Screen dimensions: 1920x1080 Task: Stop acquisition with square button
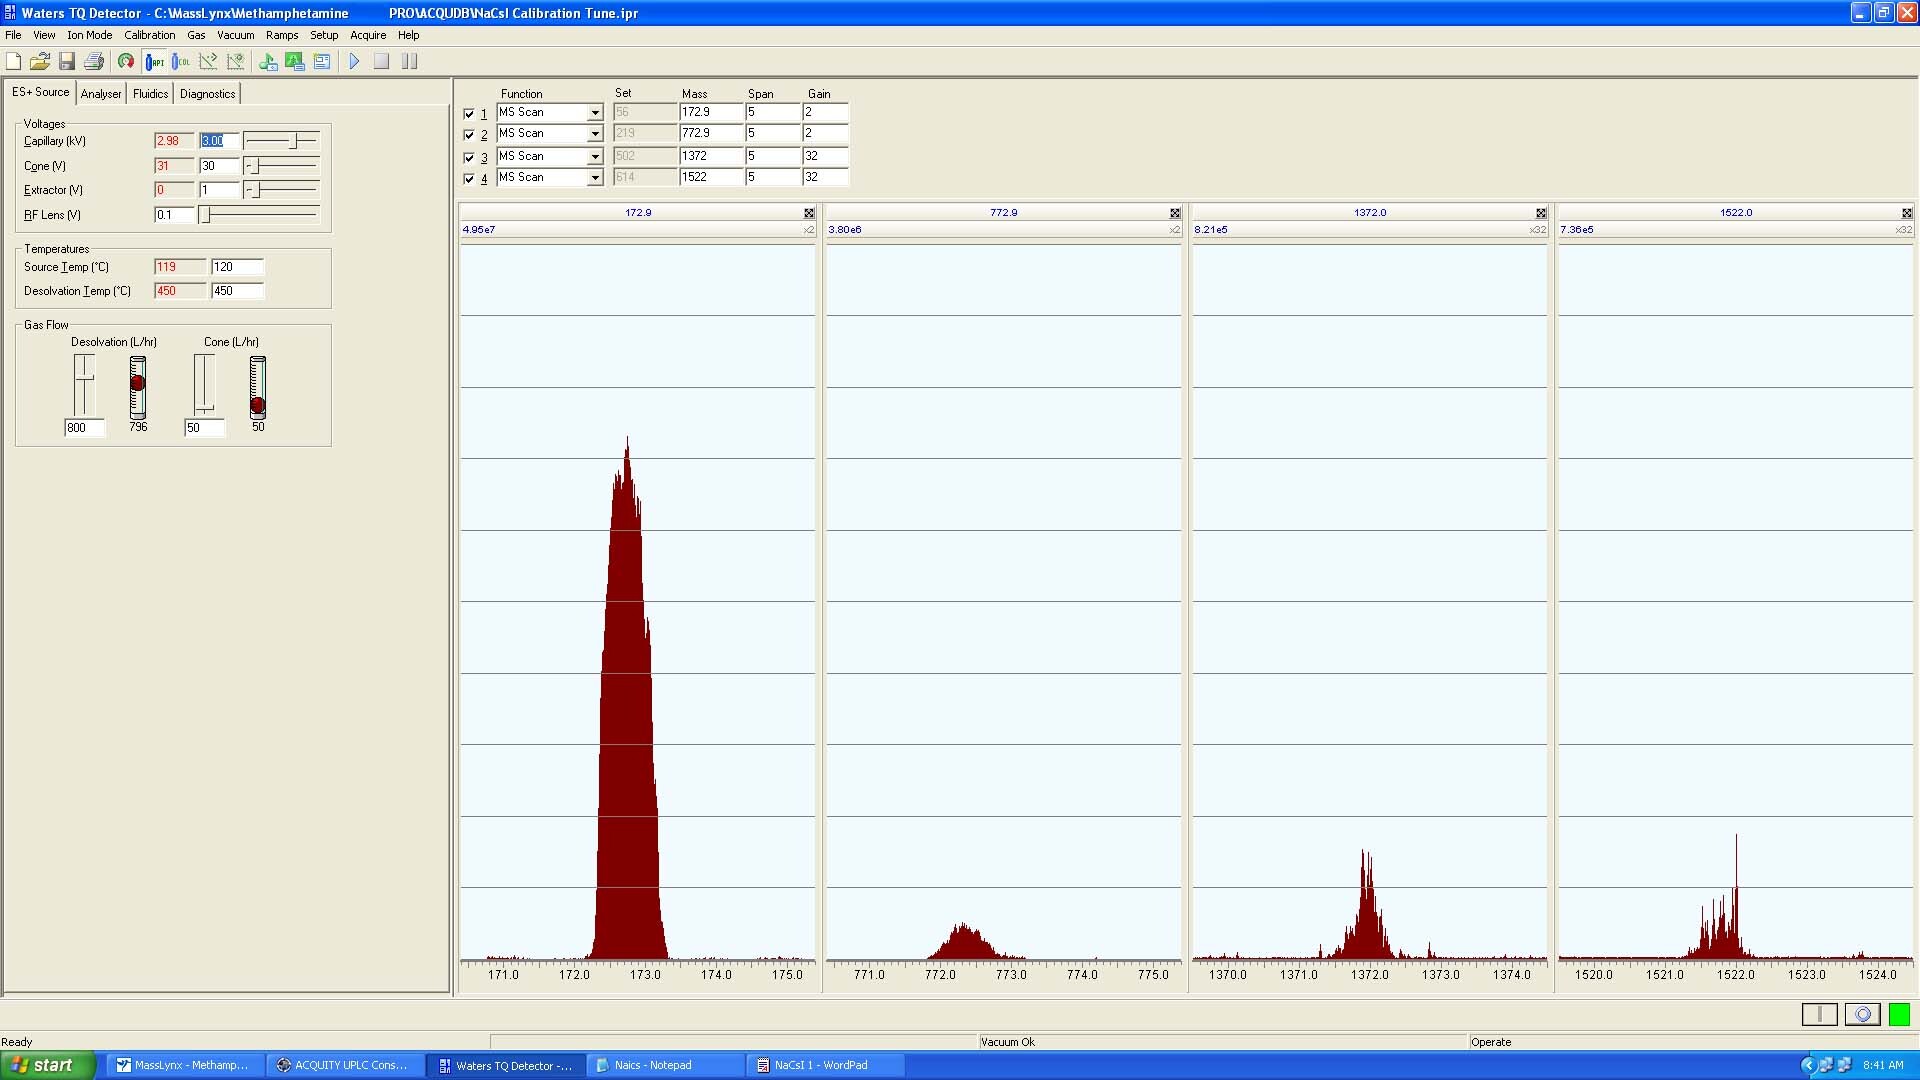tap(381, 61)
